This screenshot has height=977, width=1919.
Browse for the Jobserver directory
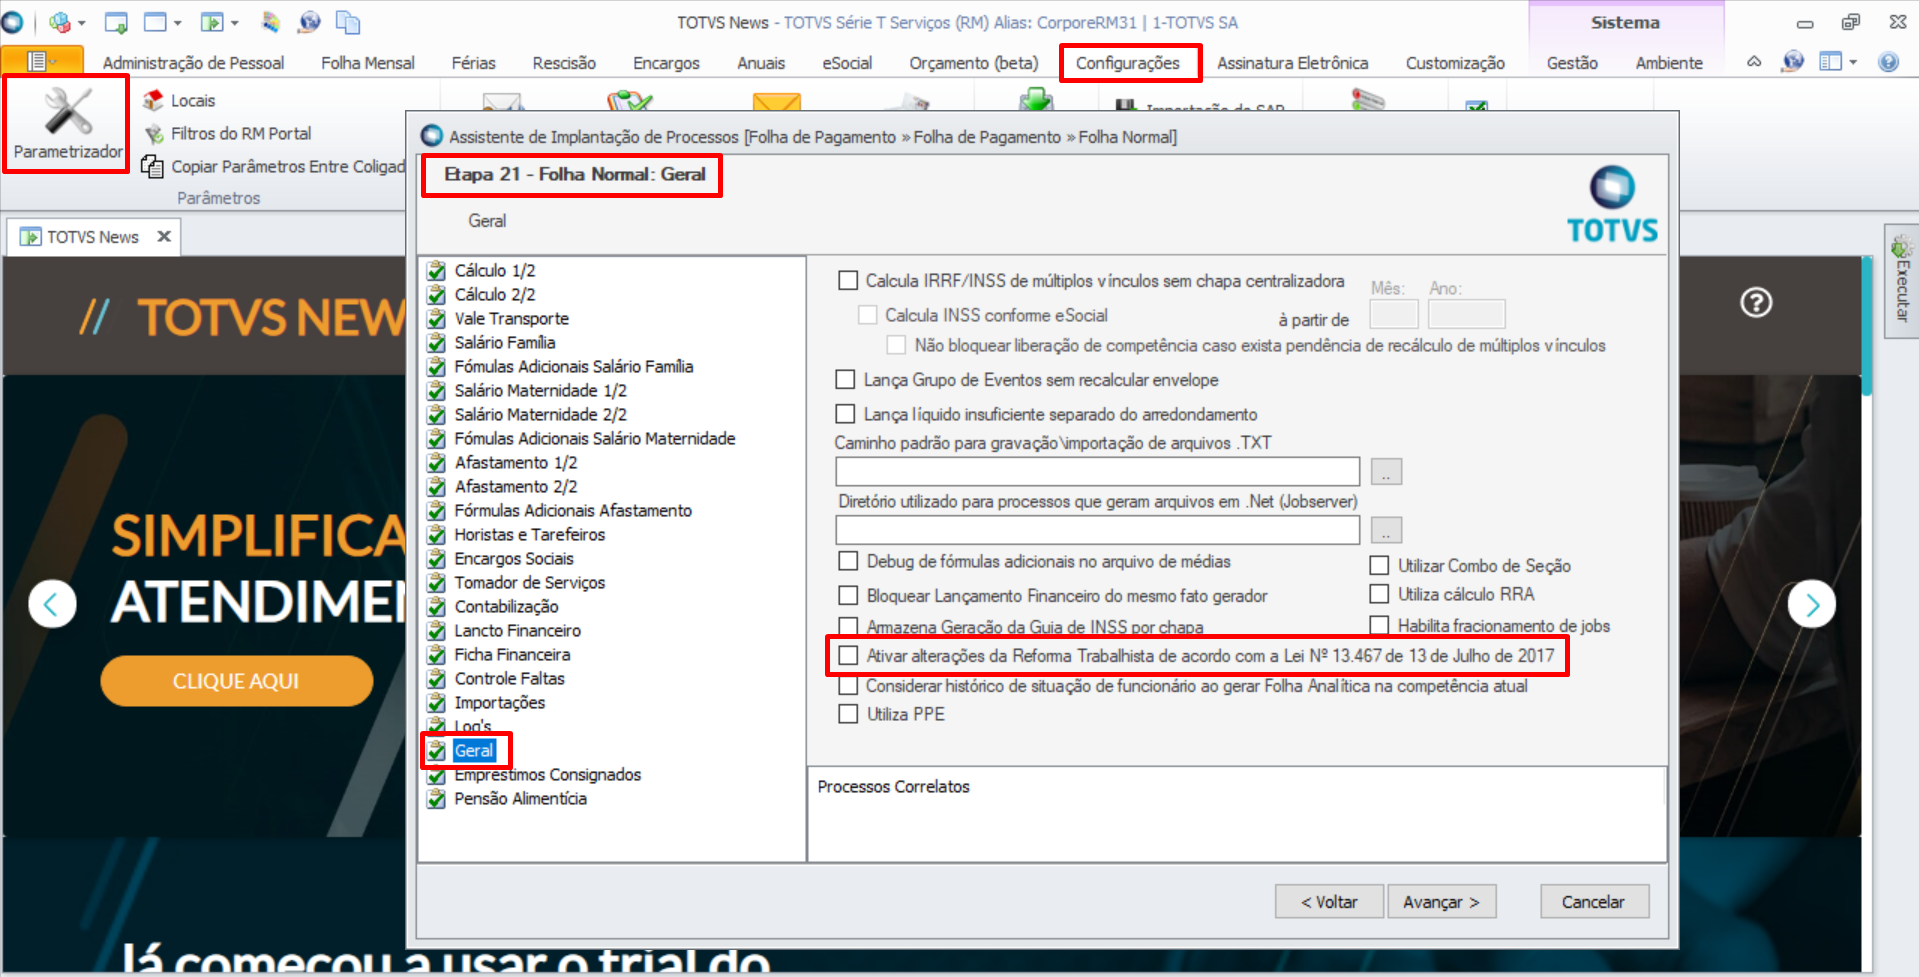[x=1386, y=530]
